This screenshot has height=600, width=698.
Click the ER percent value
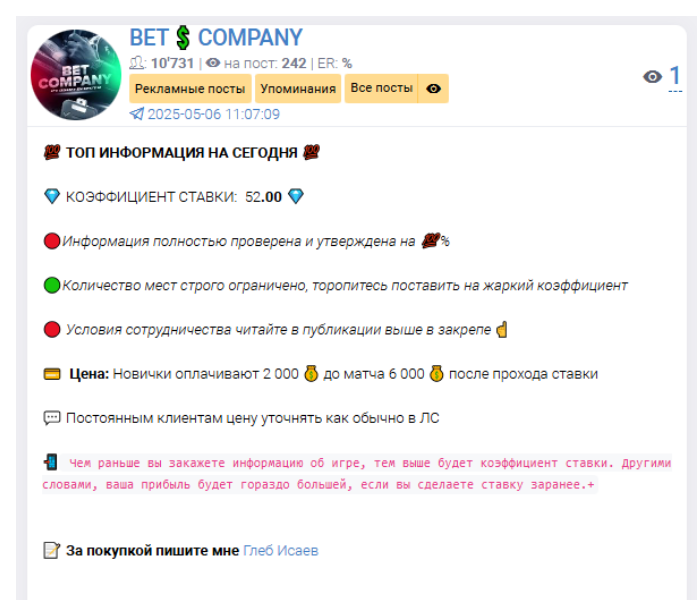click(347, 63)
